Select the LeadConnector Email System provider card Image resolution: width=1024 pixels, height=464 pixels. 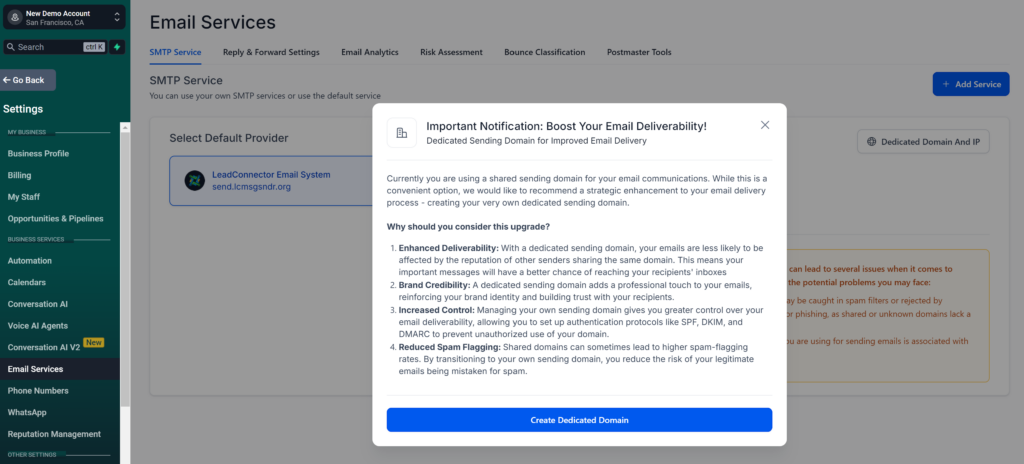click(x=270, y=180)
